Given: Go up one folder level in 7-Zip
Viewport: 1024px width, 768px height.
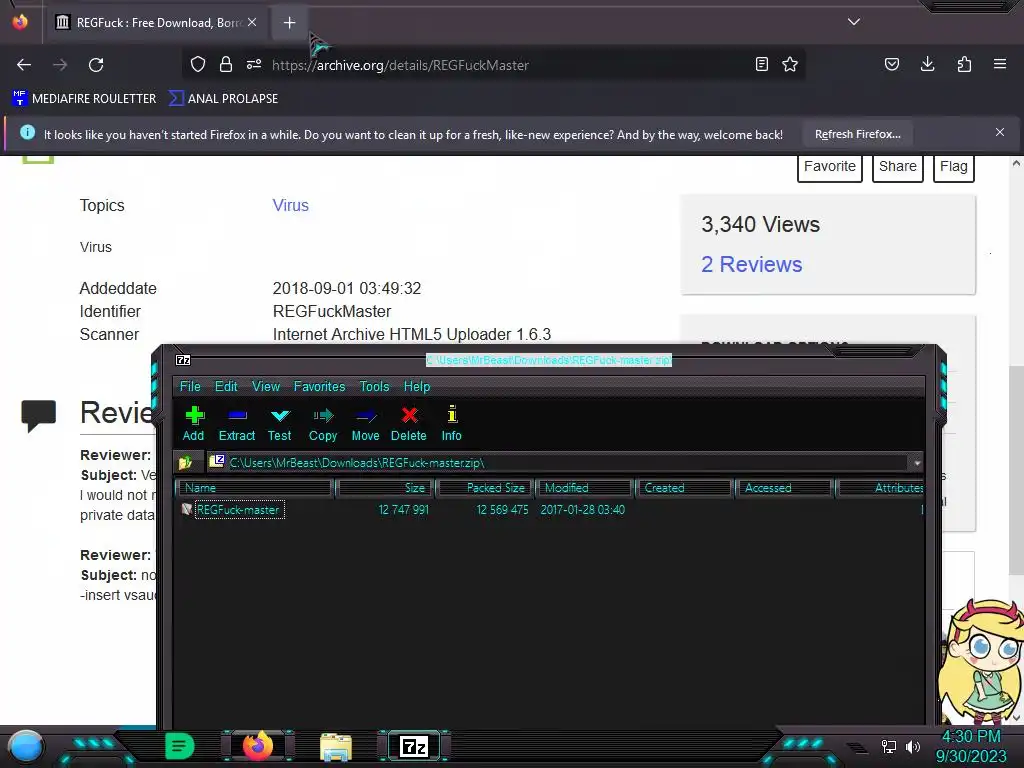Looking at the screenshot, I should point(185,462).
